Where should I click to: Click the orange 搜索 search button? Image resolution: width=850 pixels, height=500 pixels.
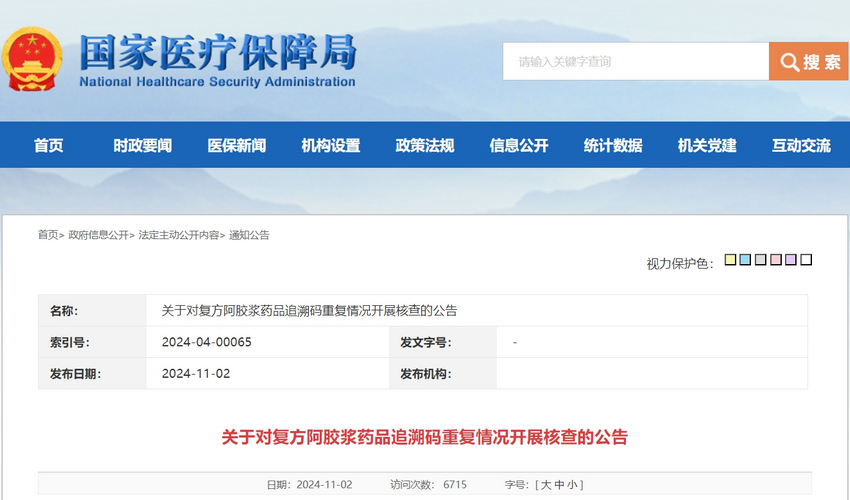pyautogui.click(x=808, y=61)
